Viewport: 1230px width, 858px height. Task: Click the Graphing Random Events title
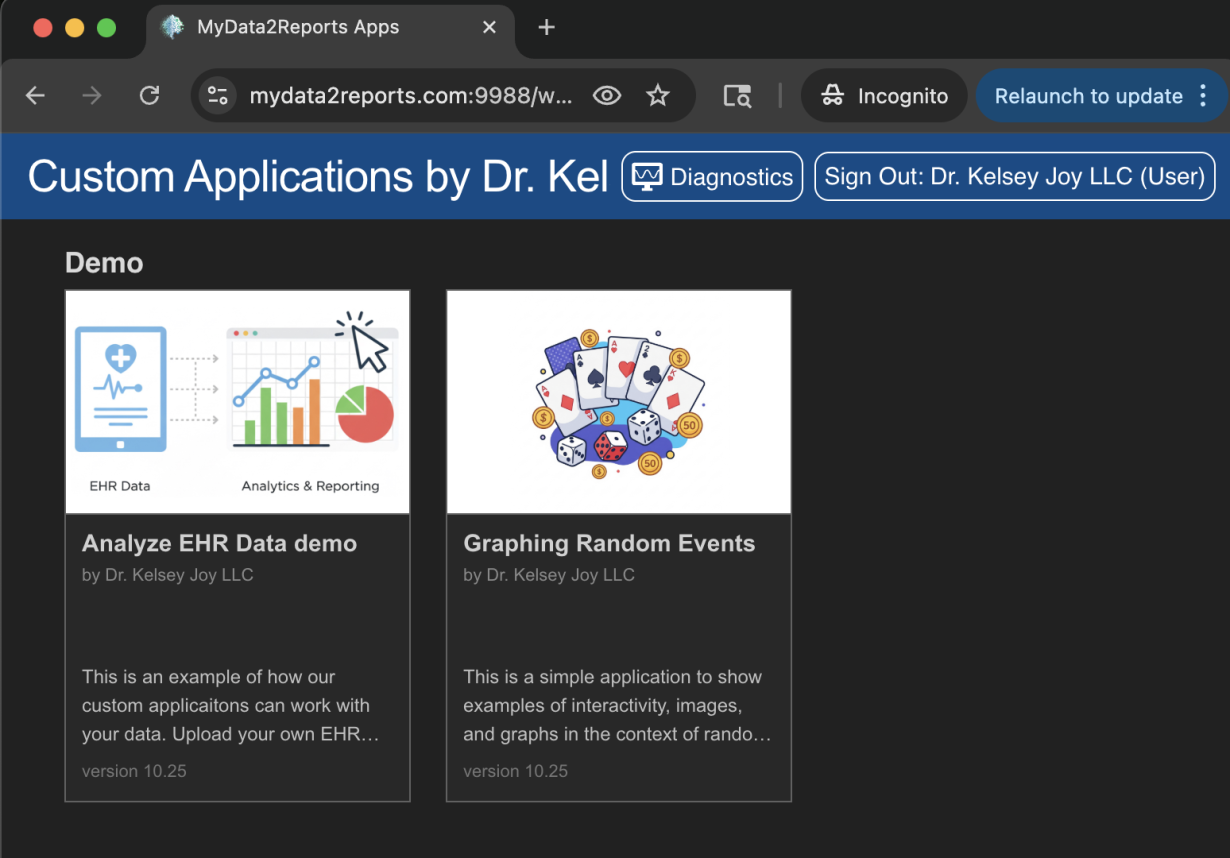point(609,544)
